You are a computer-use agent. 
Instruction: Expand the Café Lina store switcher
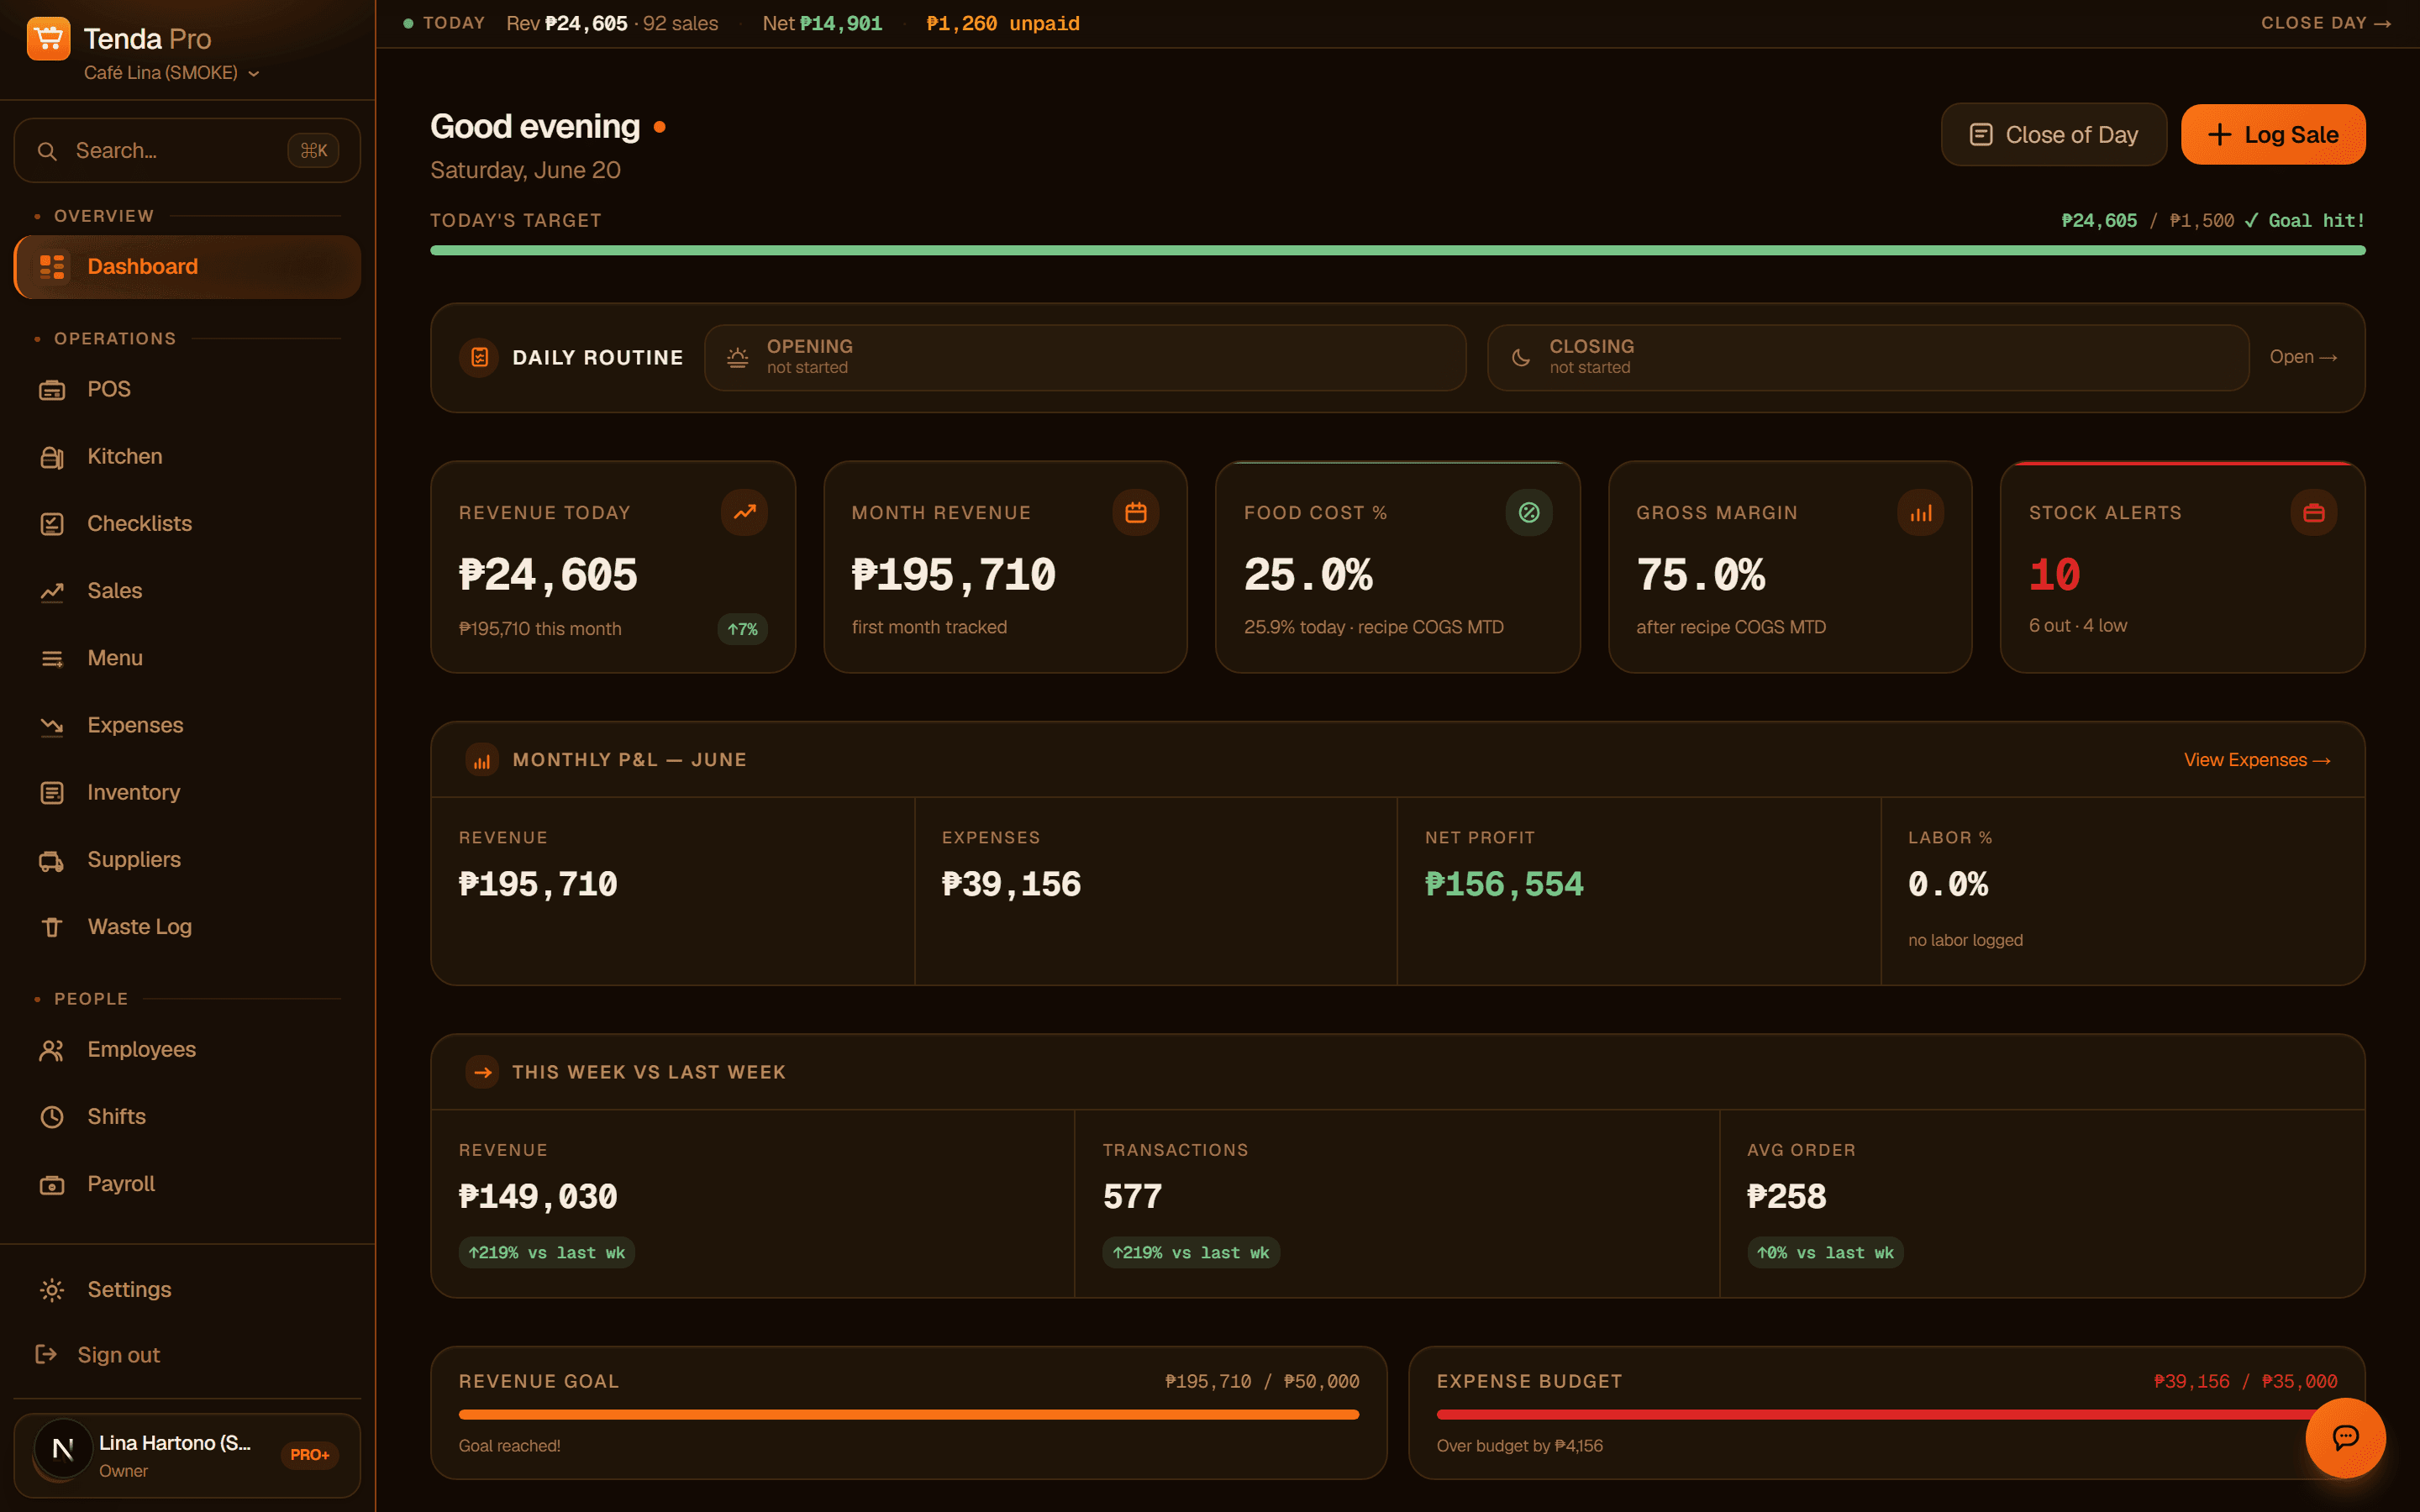click(171, 73)
